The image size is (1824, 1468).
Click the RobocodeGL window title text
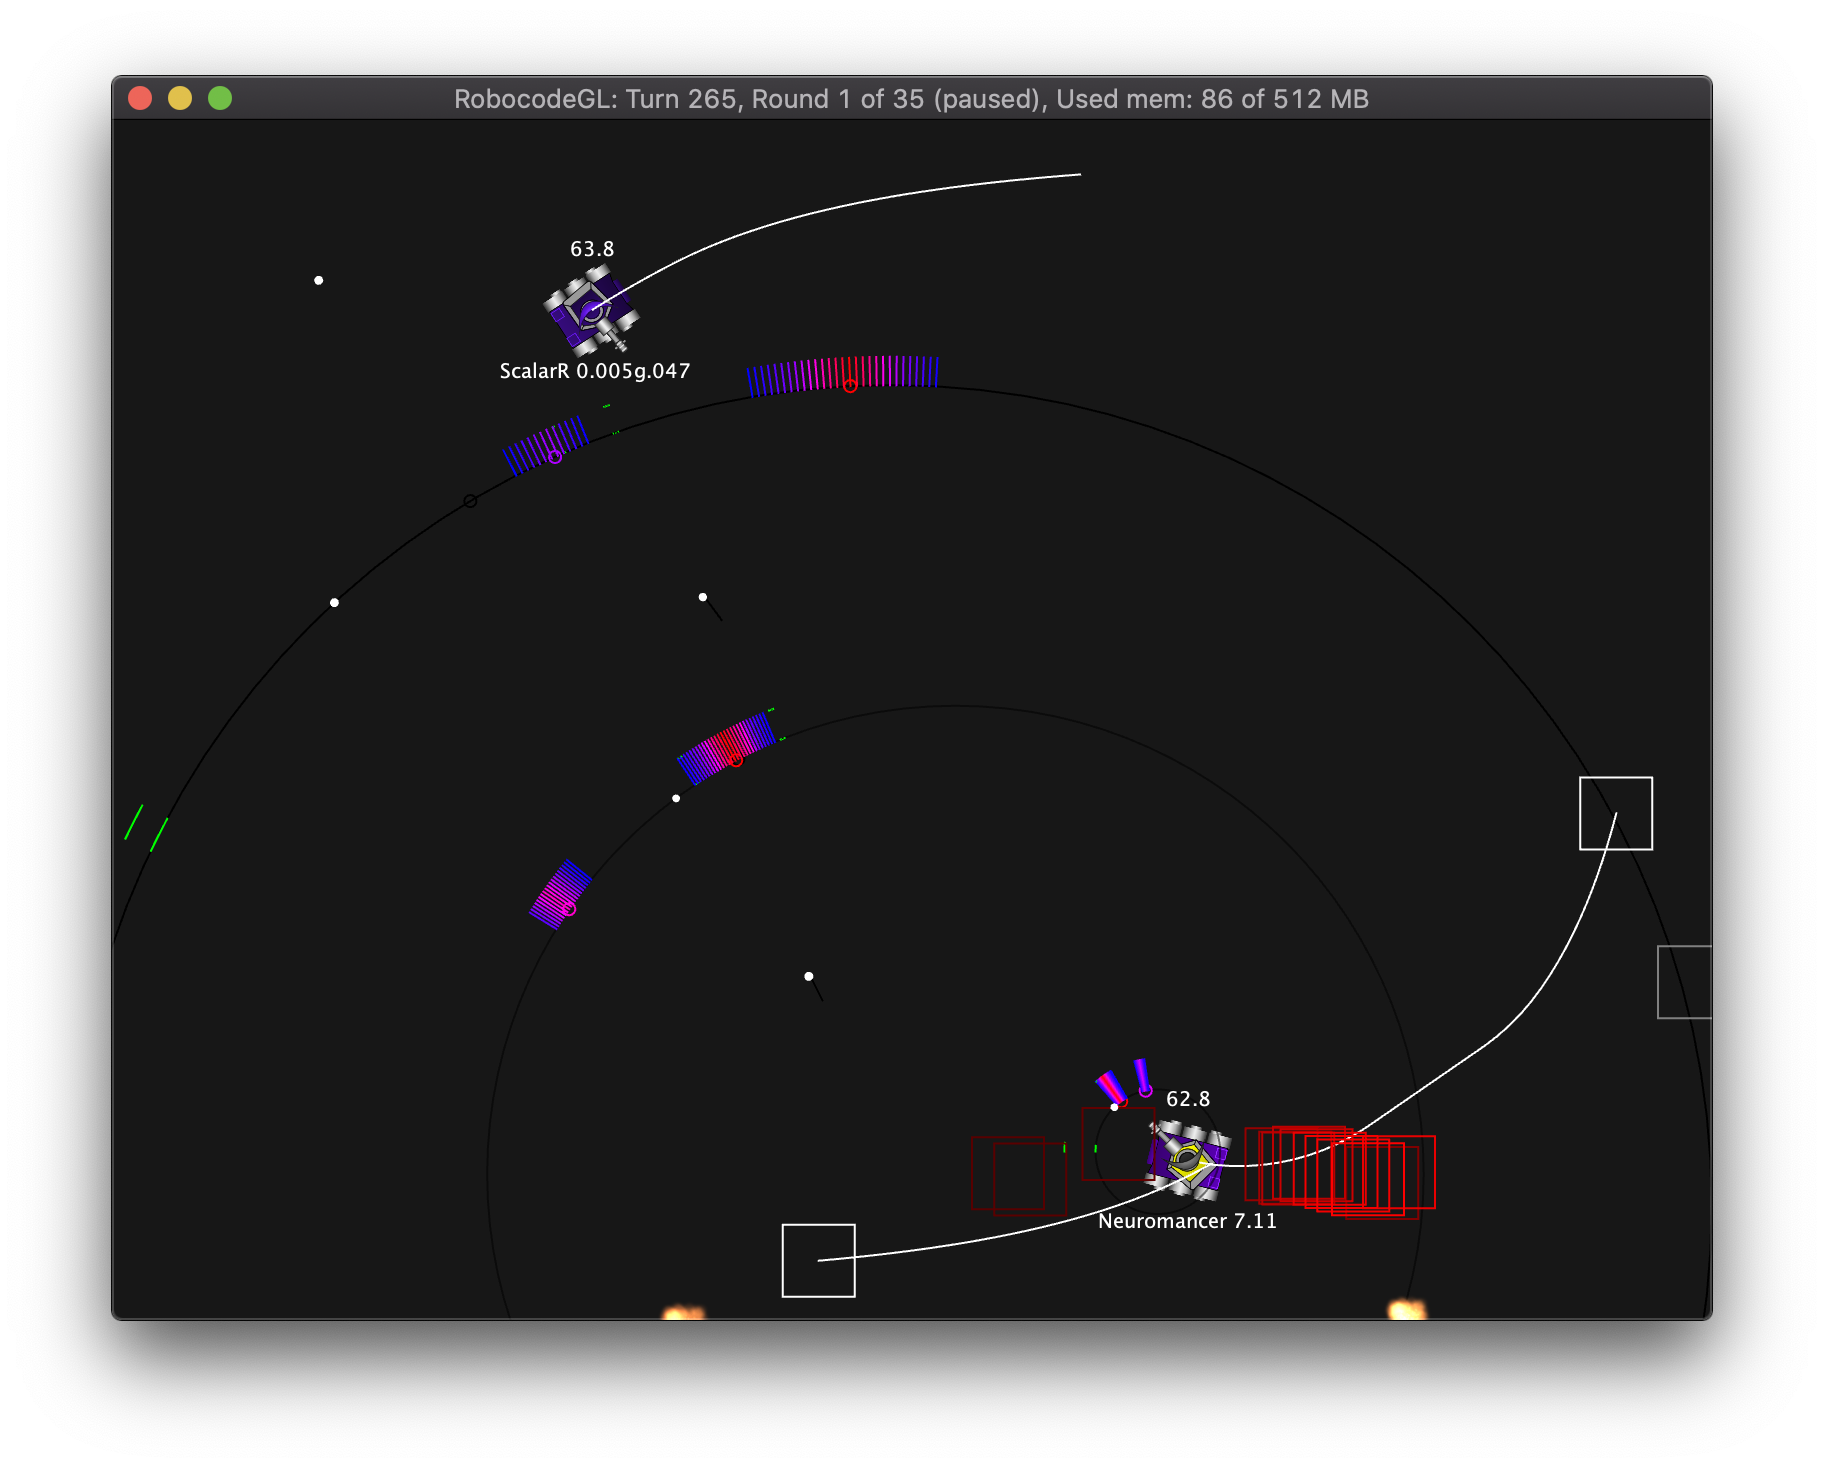(x=911, y=99)
